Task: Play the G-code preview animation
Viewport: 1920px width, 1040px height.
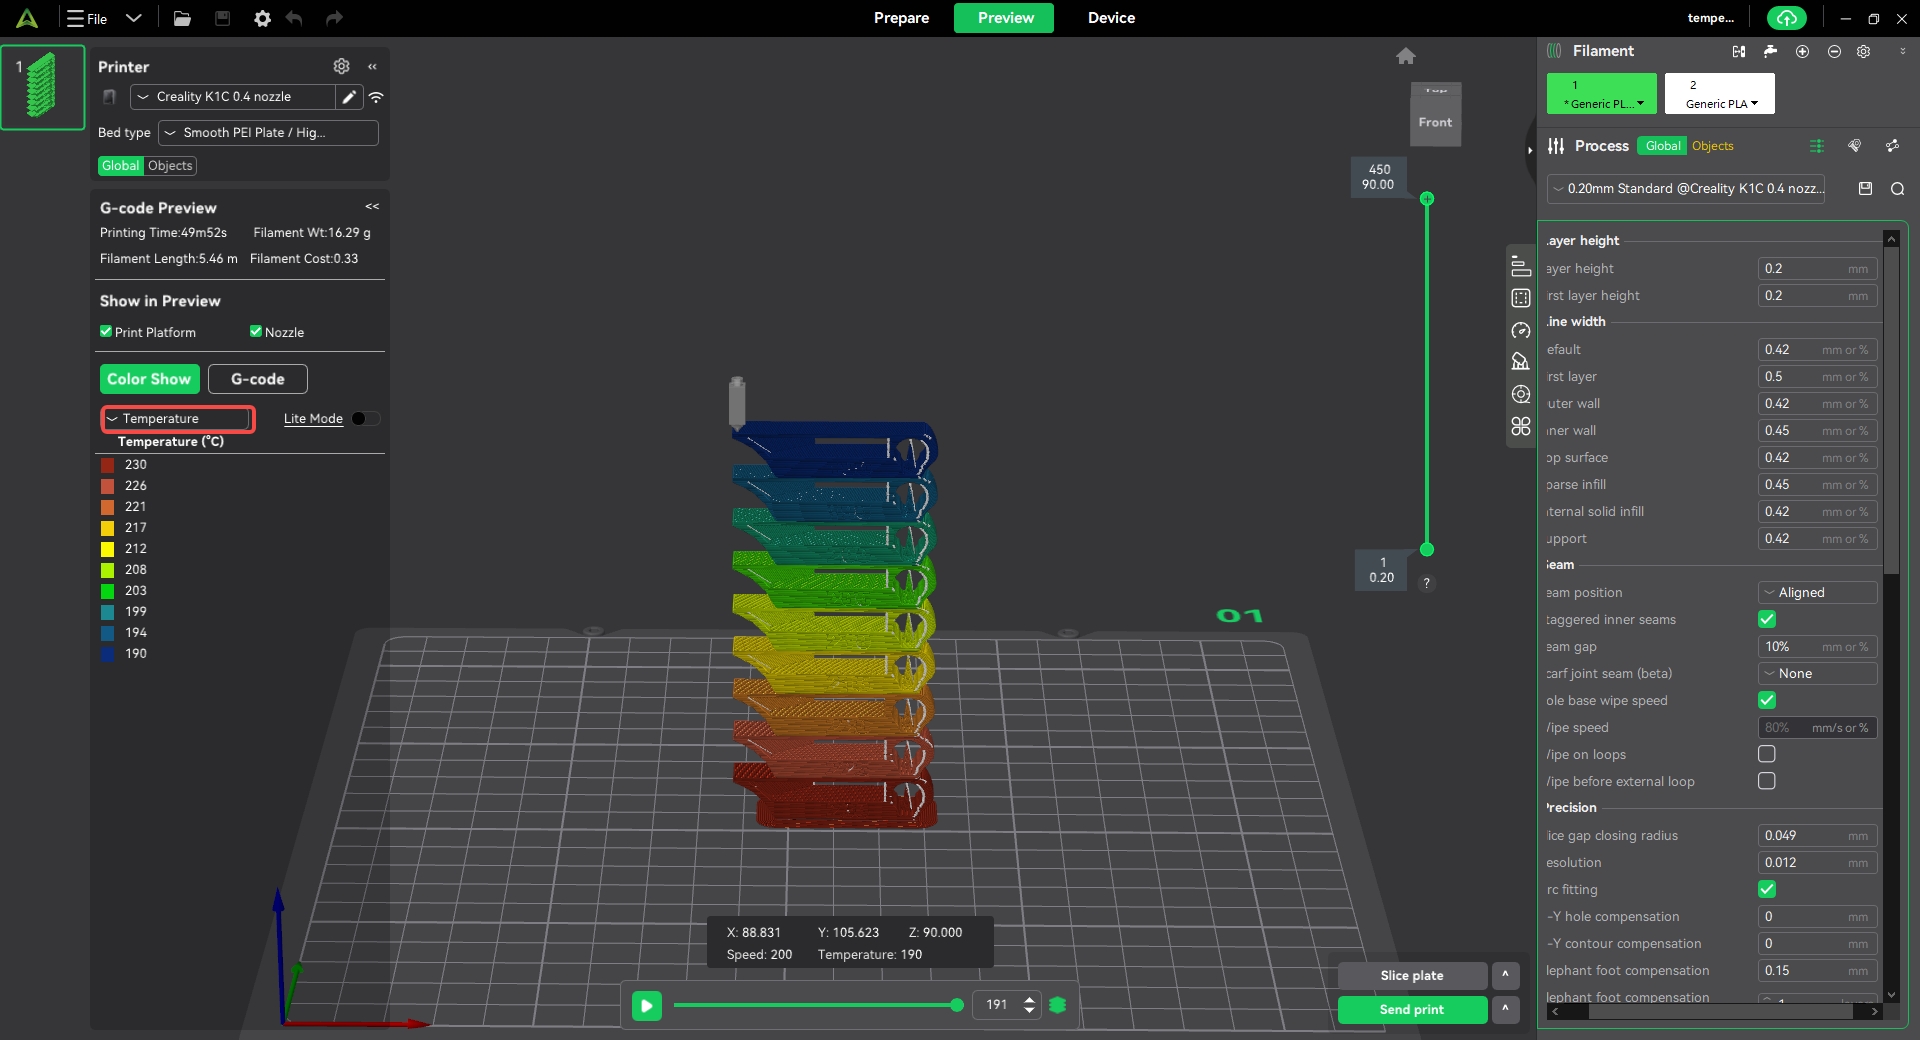Action: pyautogui.click(x=647, y=1005)
